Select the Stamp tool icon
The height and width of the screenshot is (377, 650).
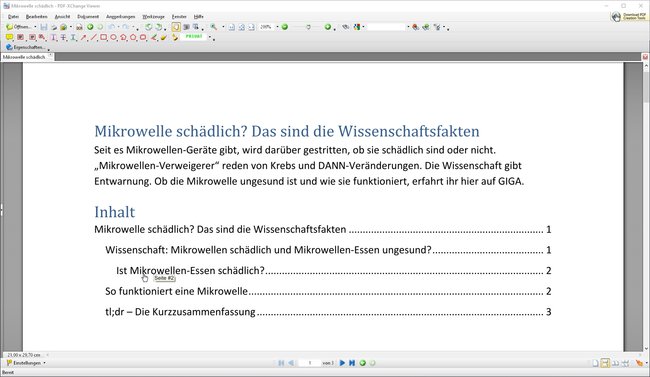[x=175, y=37]
